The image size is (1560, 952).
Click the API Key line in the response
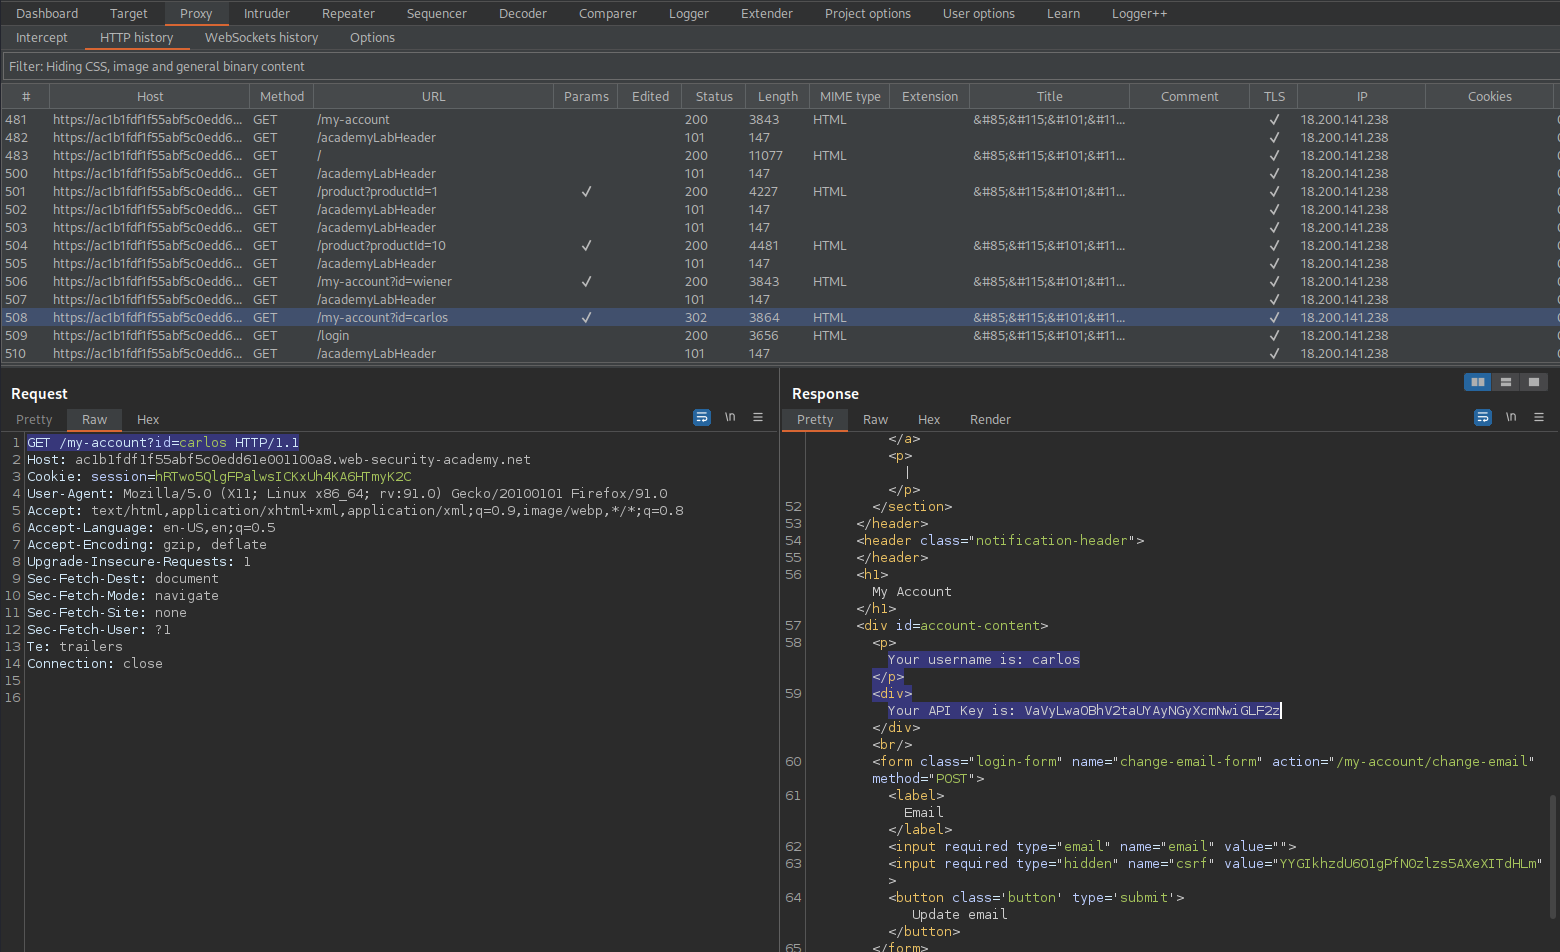1084,710
